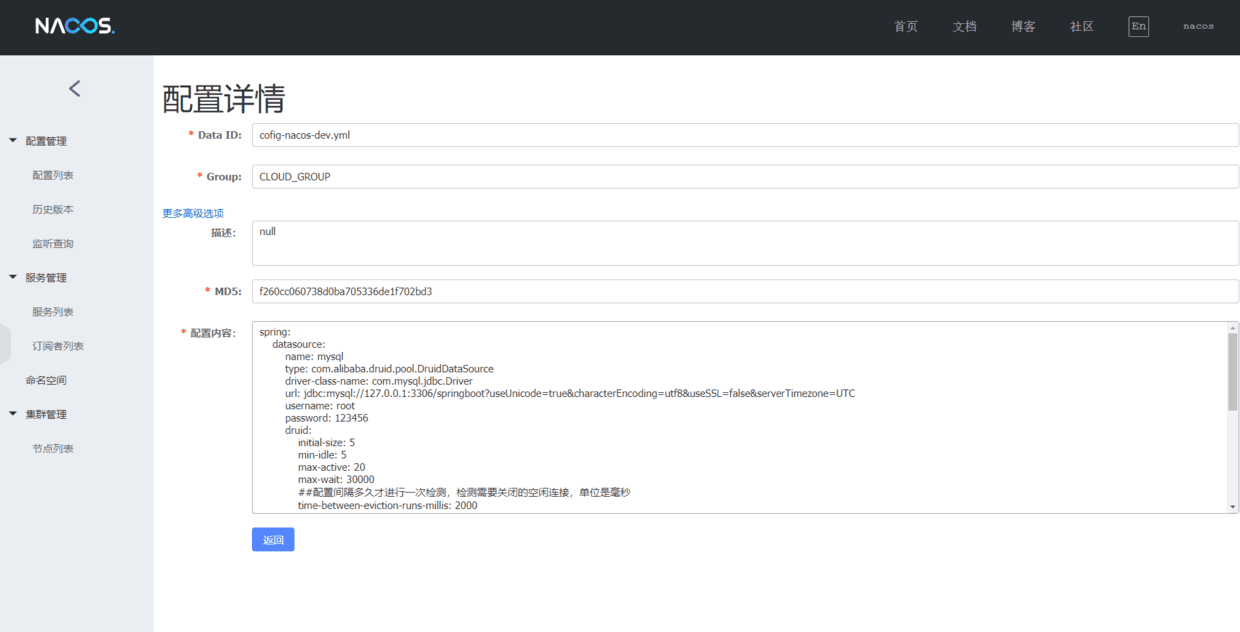Click the Chinese comment line in config
This screenshot has height=632, width=1240.
[x=464, y=493]
